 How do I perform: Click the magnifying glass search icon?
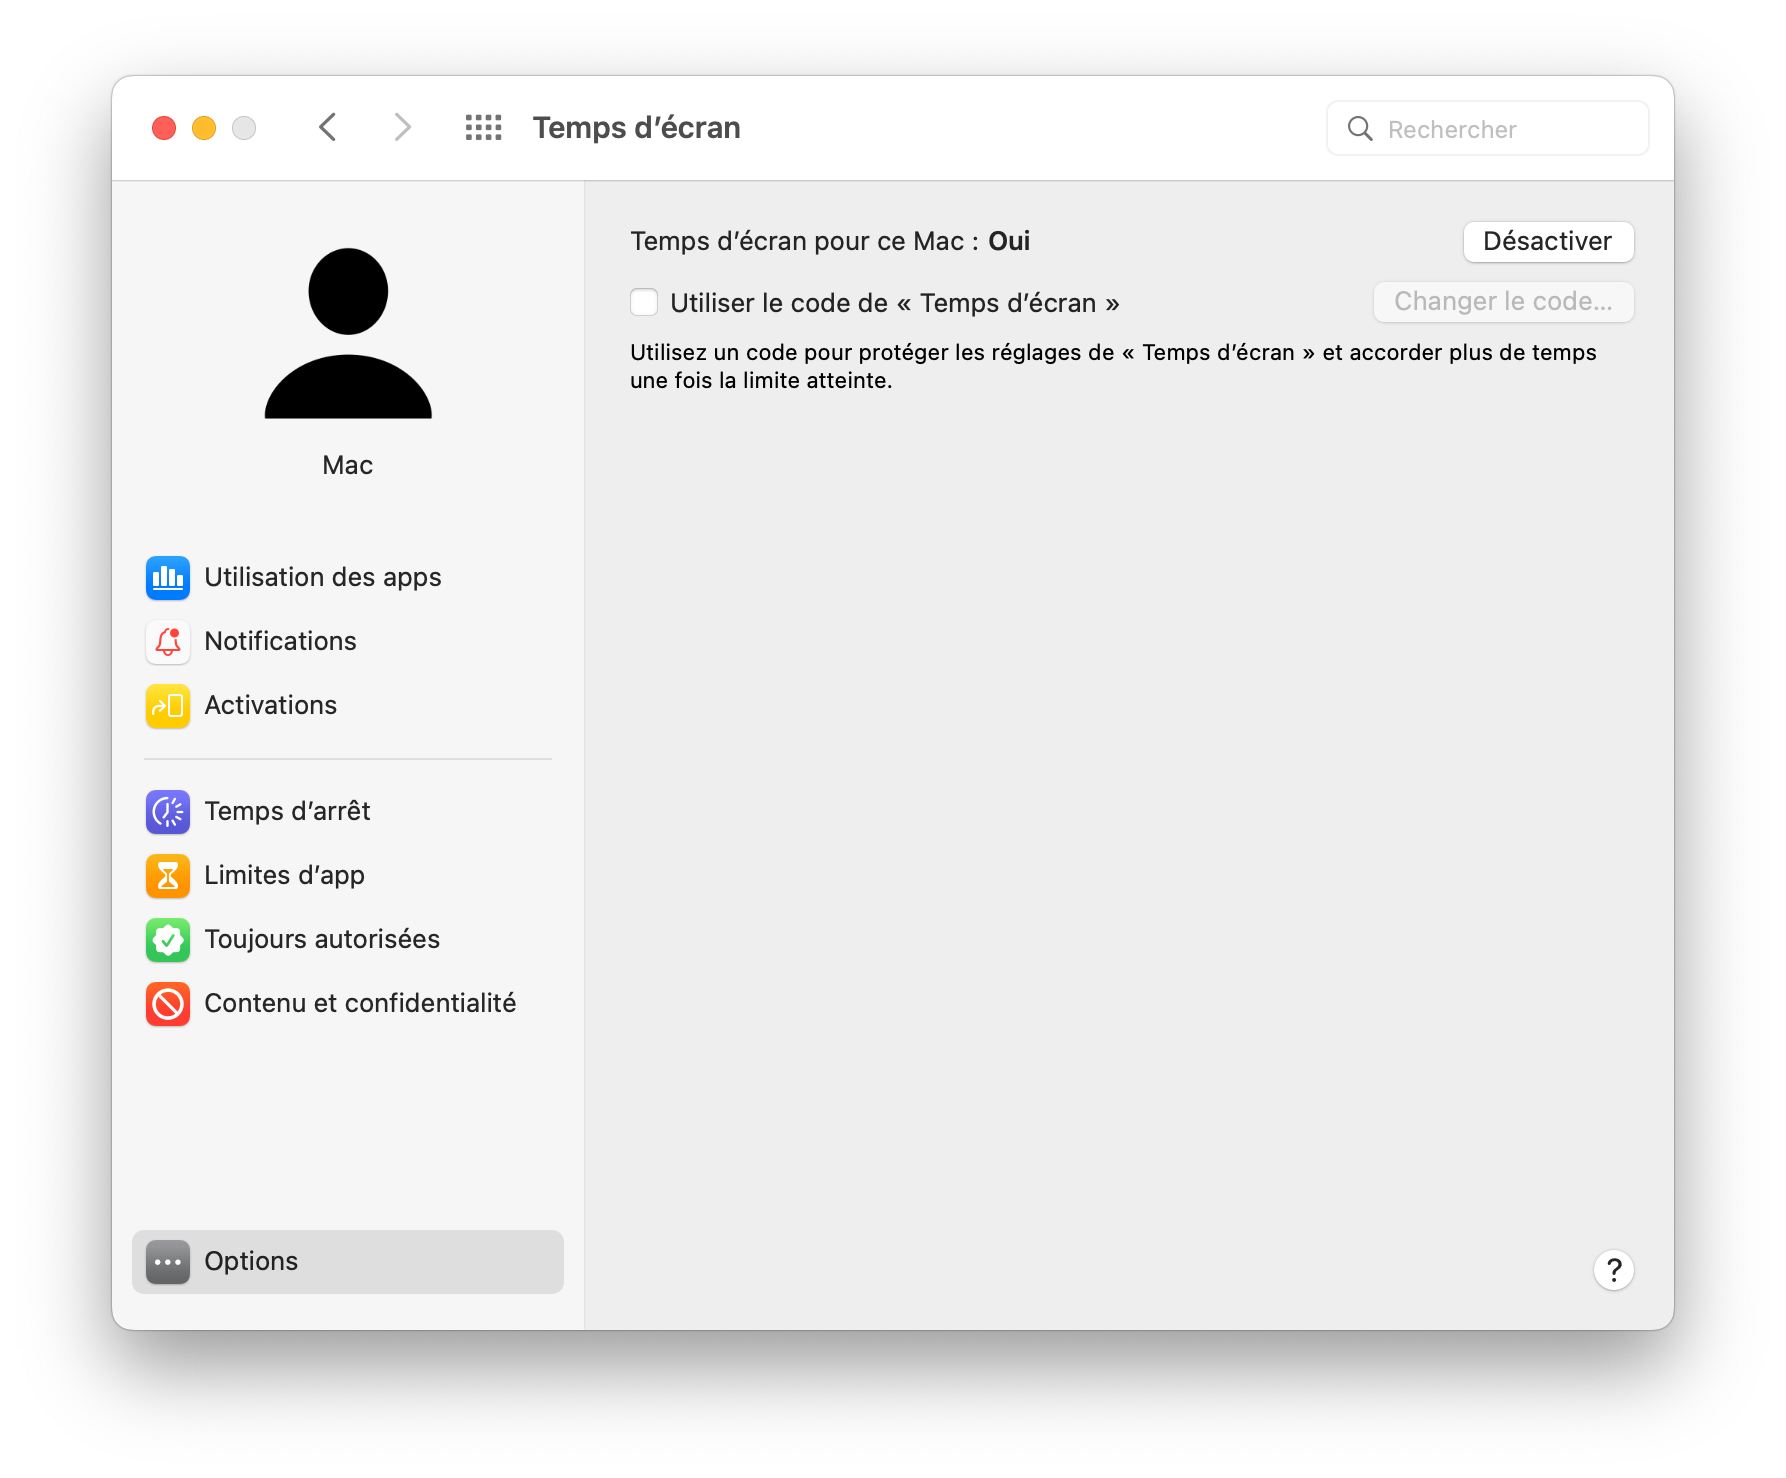[x=1360, y=129]
